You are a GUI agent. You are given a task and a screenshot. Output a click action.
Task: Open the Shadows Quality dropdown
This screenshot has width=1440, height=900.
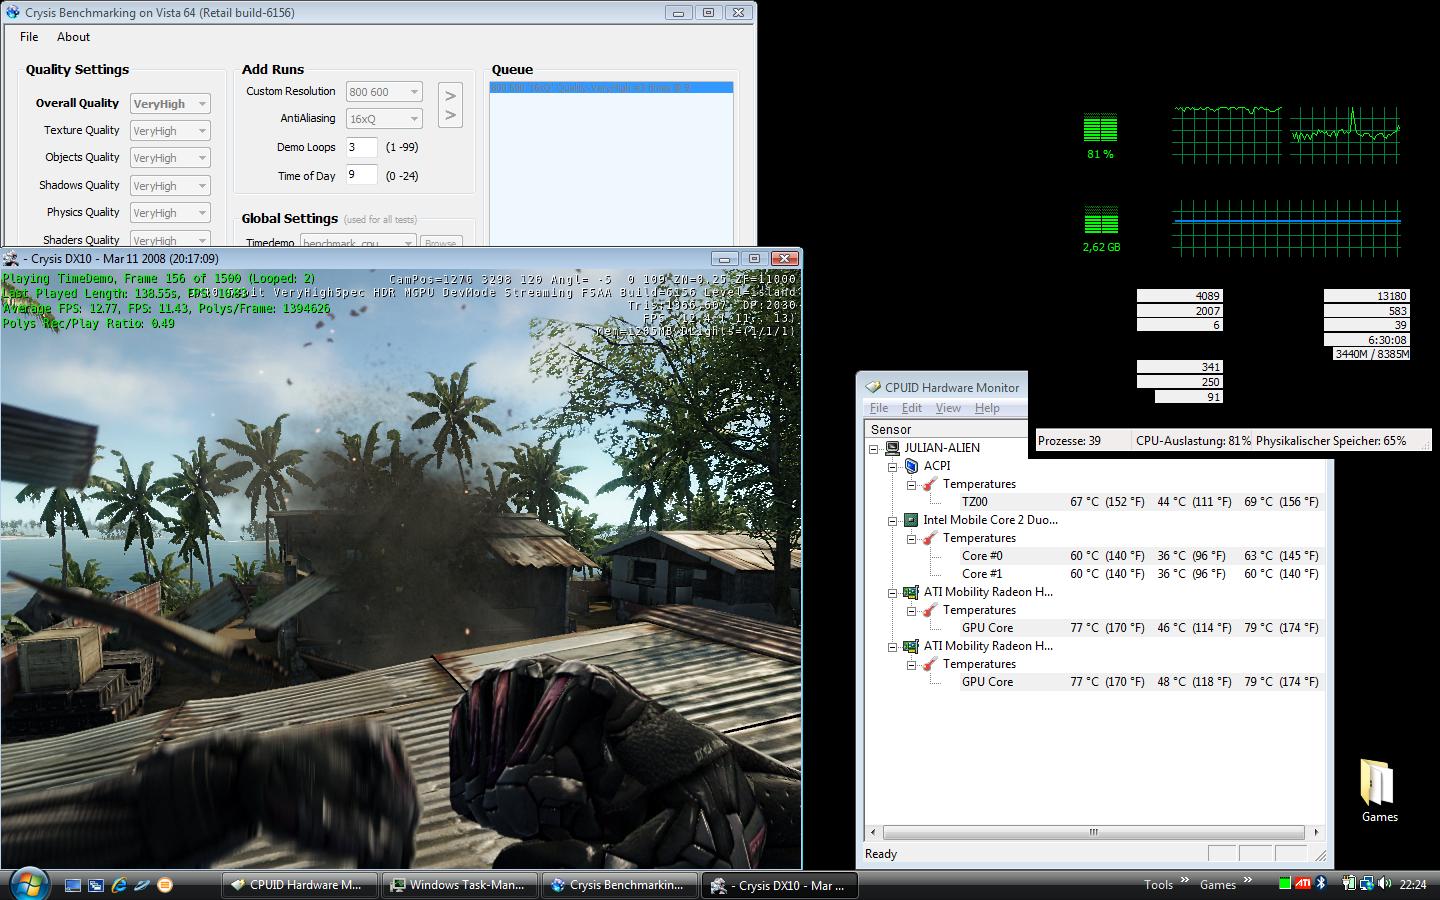pos(170,186)
